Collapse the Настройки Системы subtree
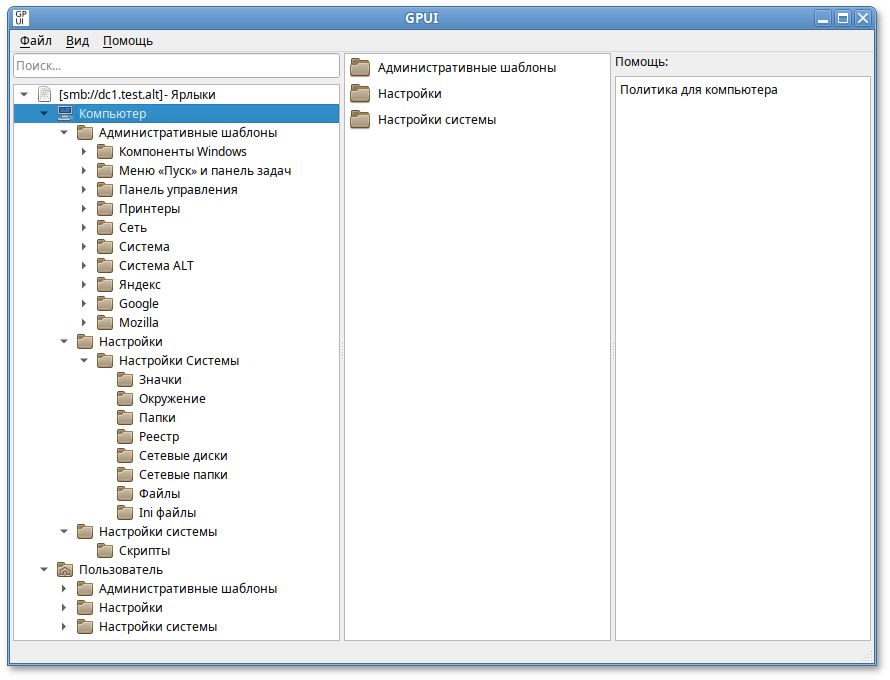Image resolution: width=890 pixels, height=680 pixels. [84, 361]
